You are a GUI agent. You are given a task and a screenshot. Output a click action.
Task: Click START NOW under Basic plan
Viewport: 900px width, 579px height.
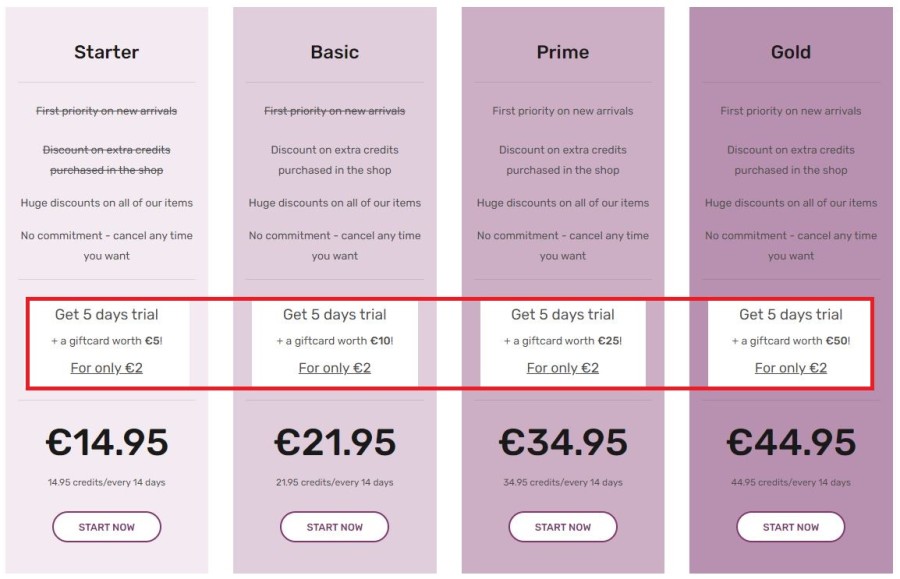tap(334, 526)
